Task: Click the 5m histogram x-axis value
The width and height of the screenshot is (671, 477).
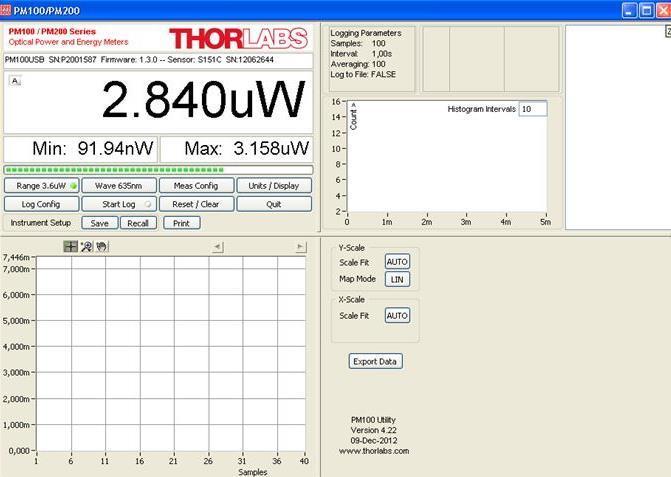Action: [x=545, y=222]
